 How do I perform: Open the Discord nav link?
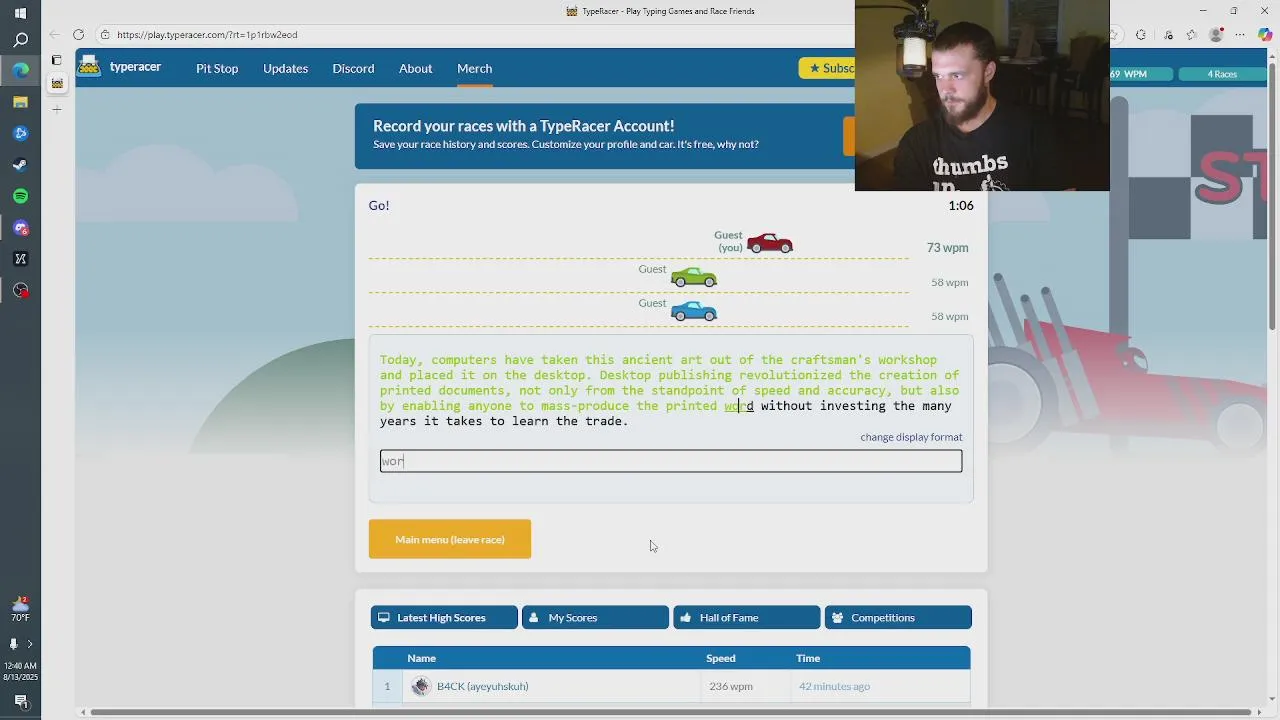tap(353, 68)
